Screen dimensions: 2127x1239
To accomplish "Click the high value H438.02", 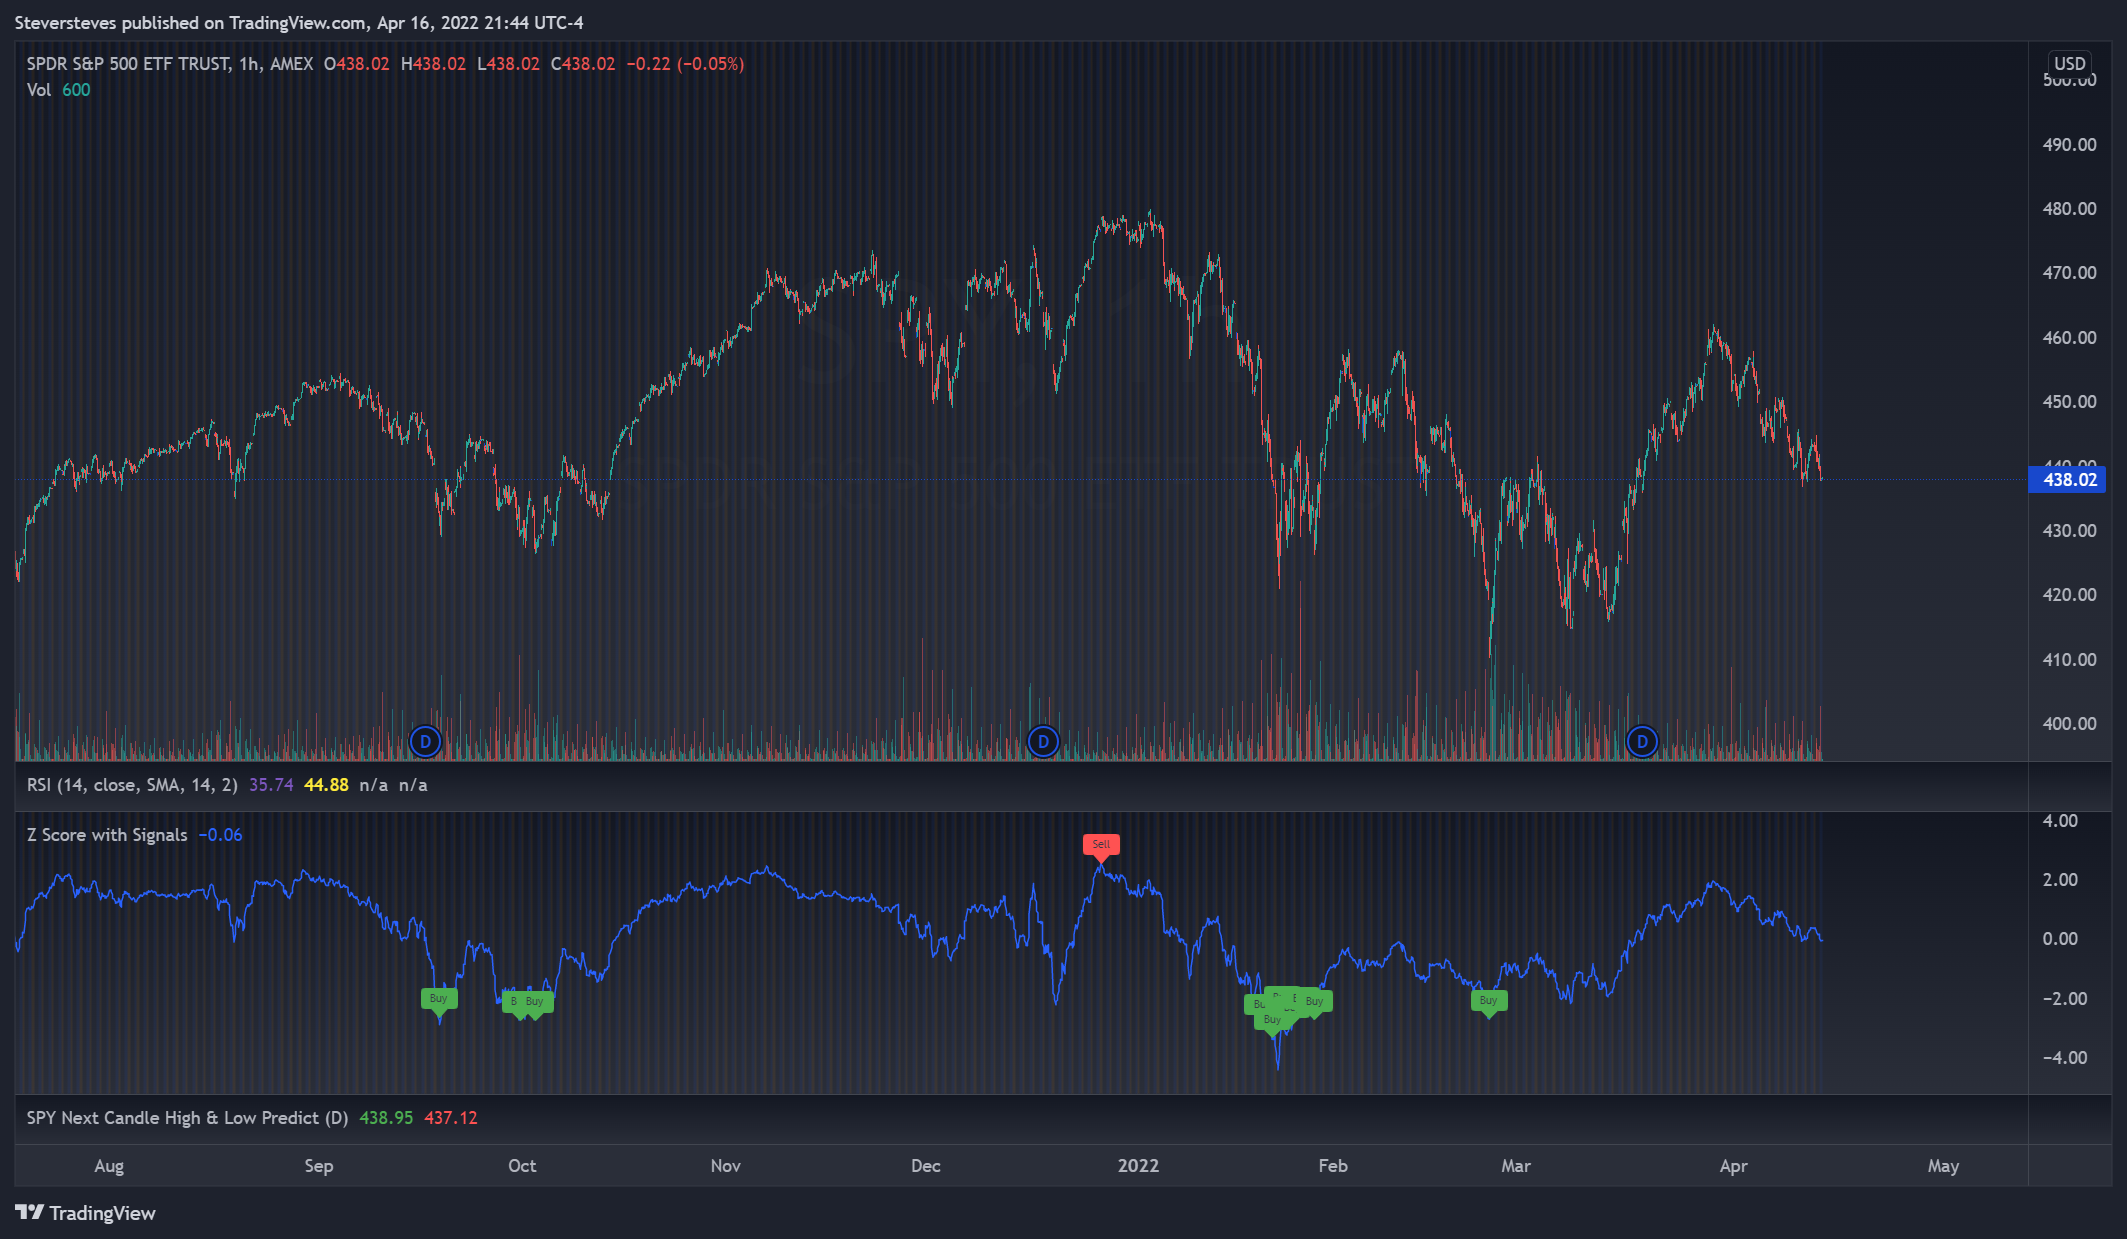I will coord(433,64).
